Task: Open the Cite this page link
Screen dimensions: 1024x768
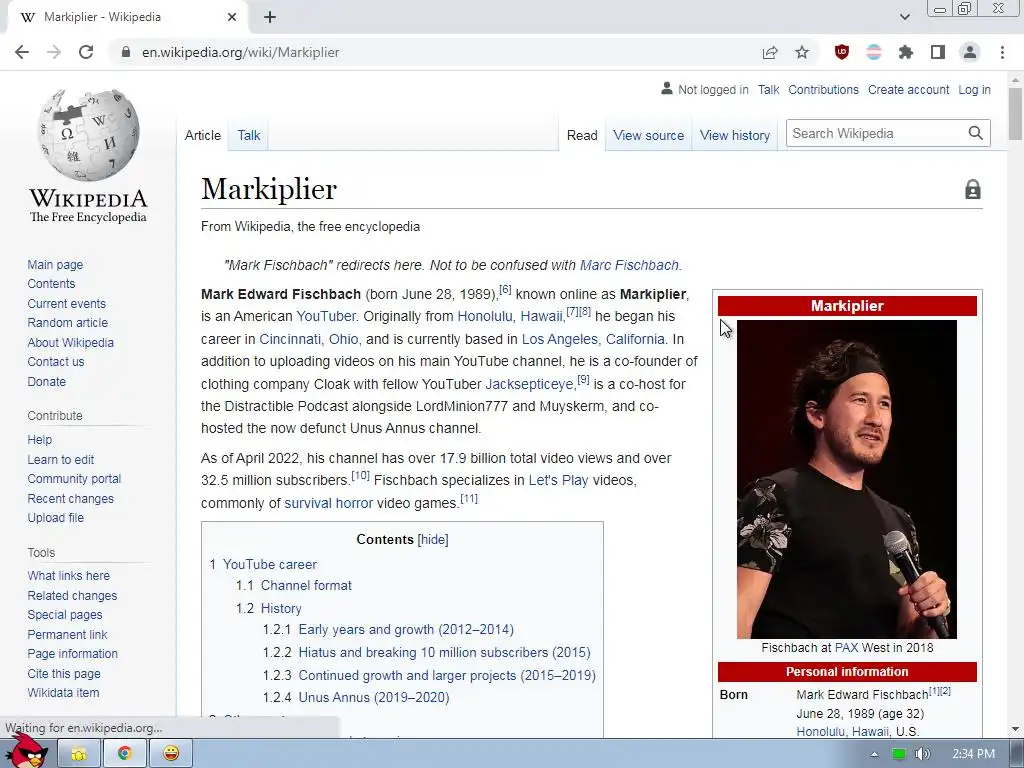Action: click(x=64, y=673)
